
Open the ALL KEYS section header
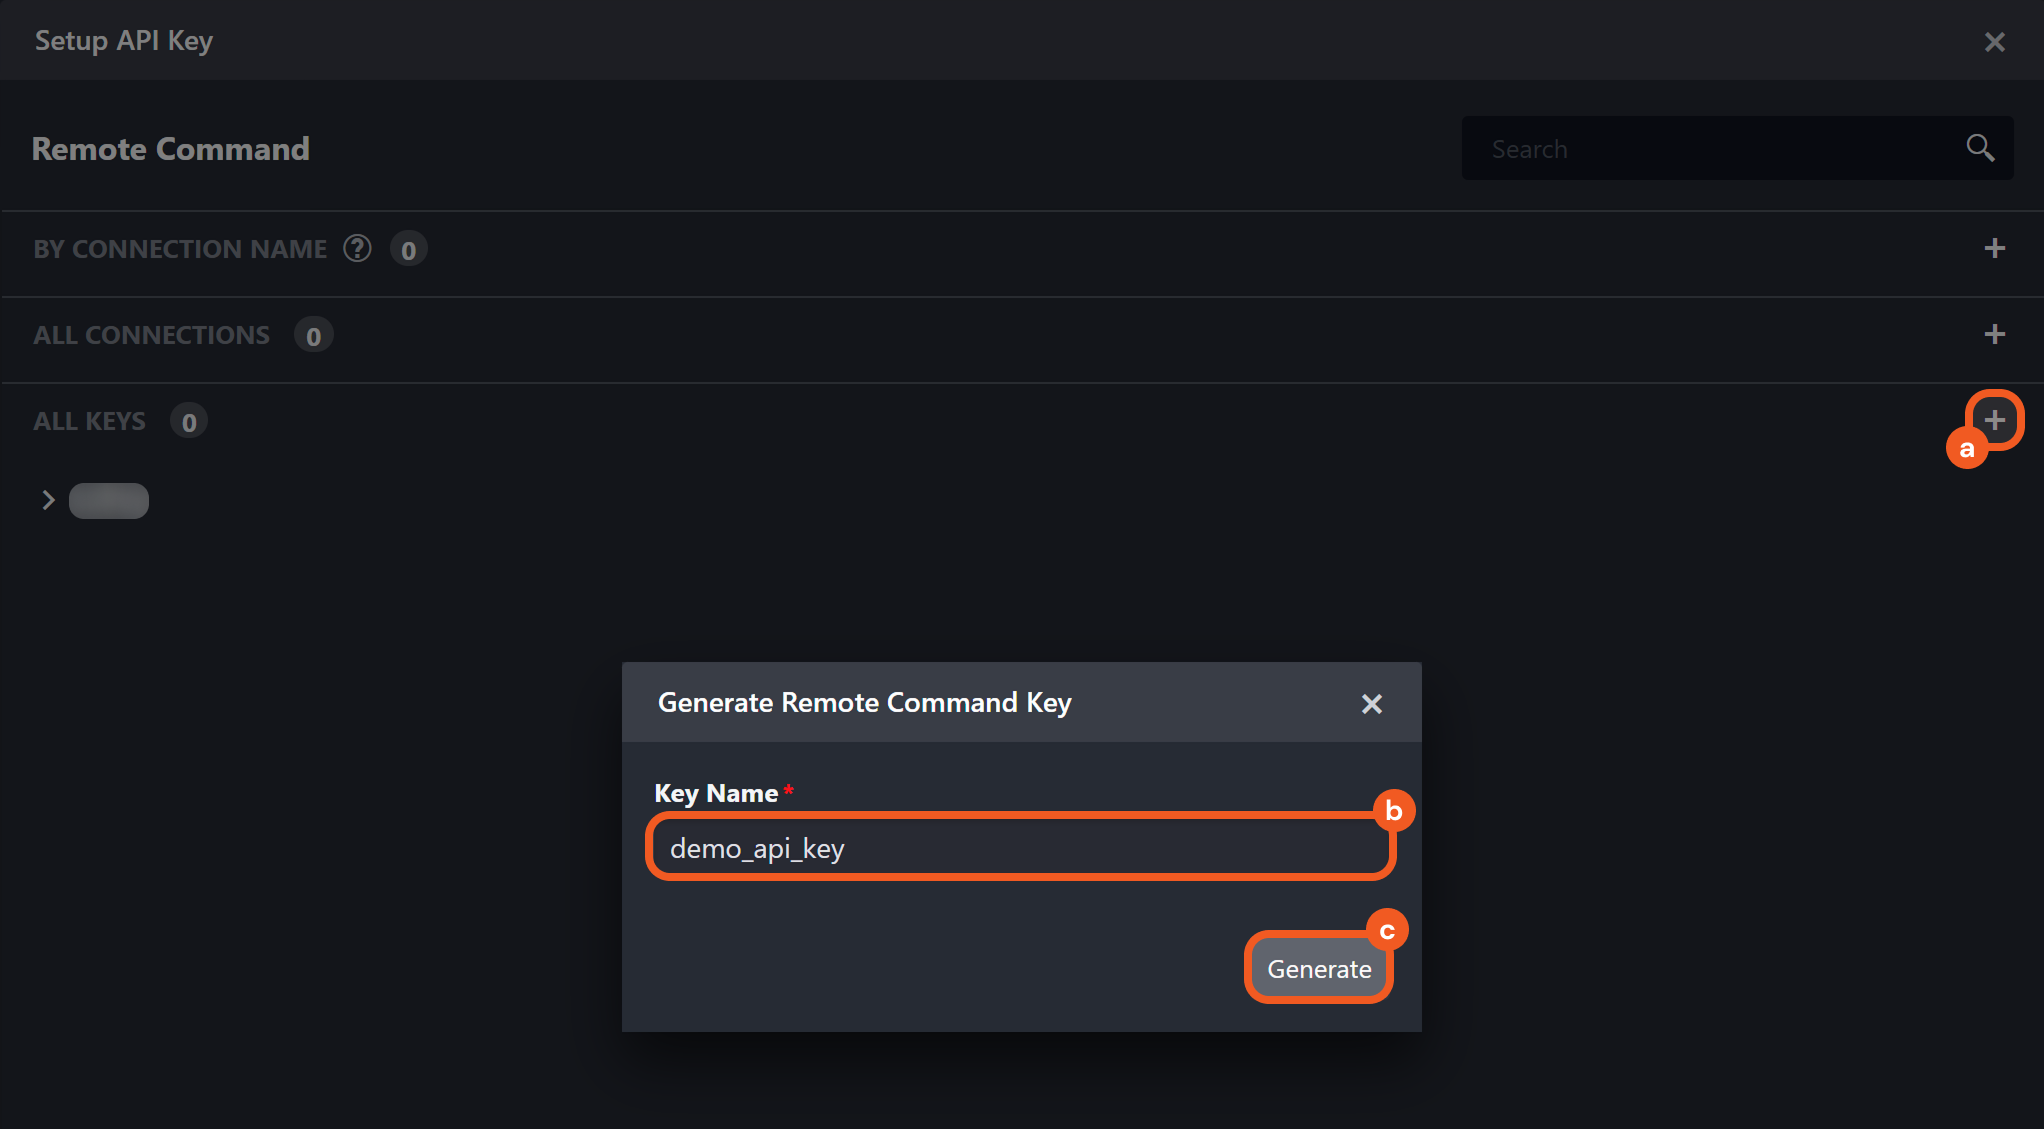(x=90, y=421)
